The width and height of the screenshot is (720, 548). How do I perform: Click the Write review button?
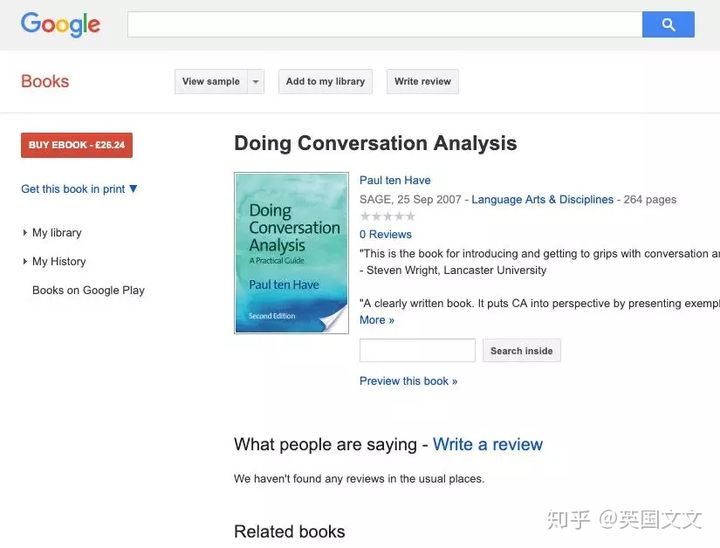(x=422, y=81)
